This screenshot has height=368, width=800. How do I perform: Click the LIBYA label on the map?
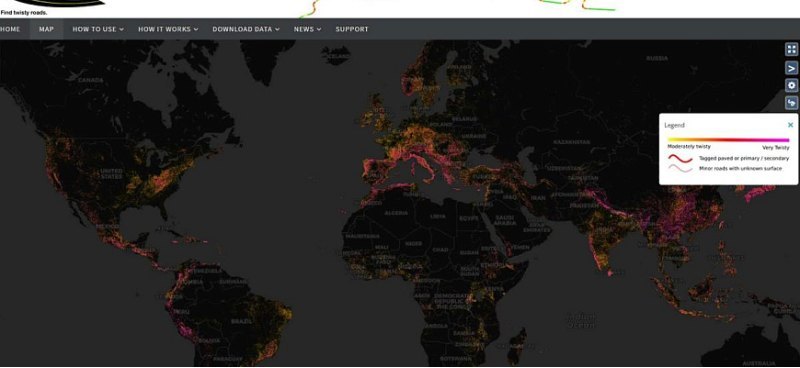tap(438, 216)
